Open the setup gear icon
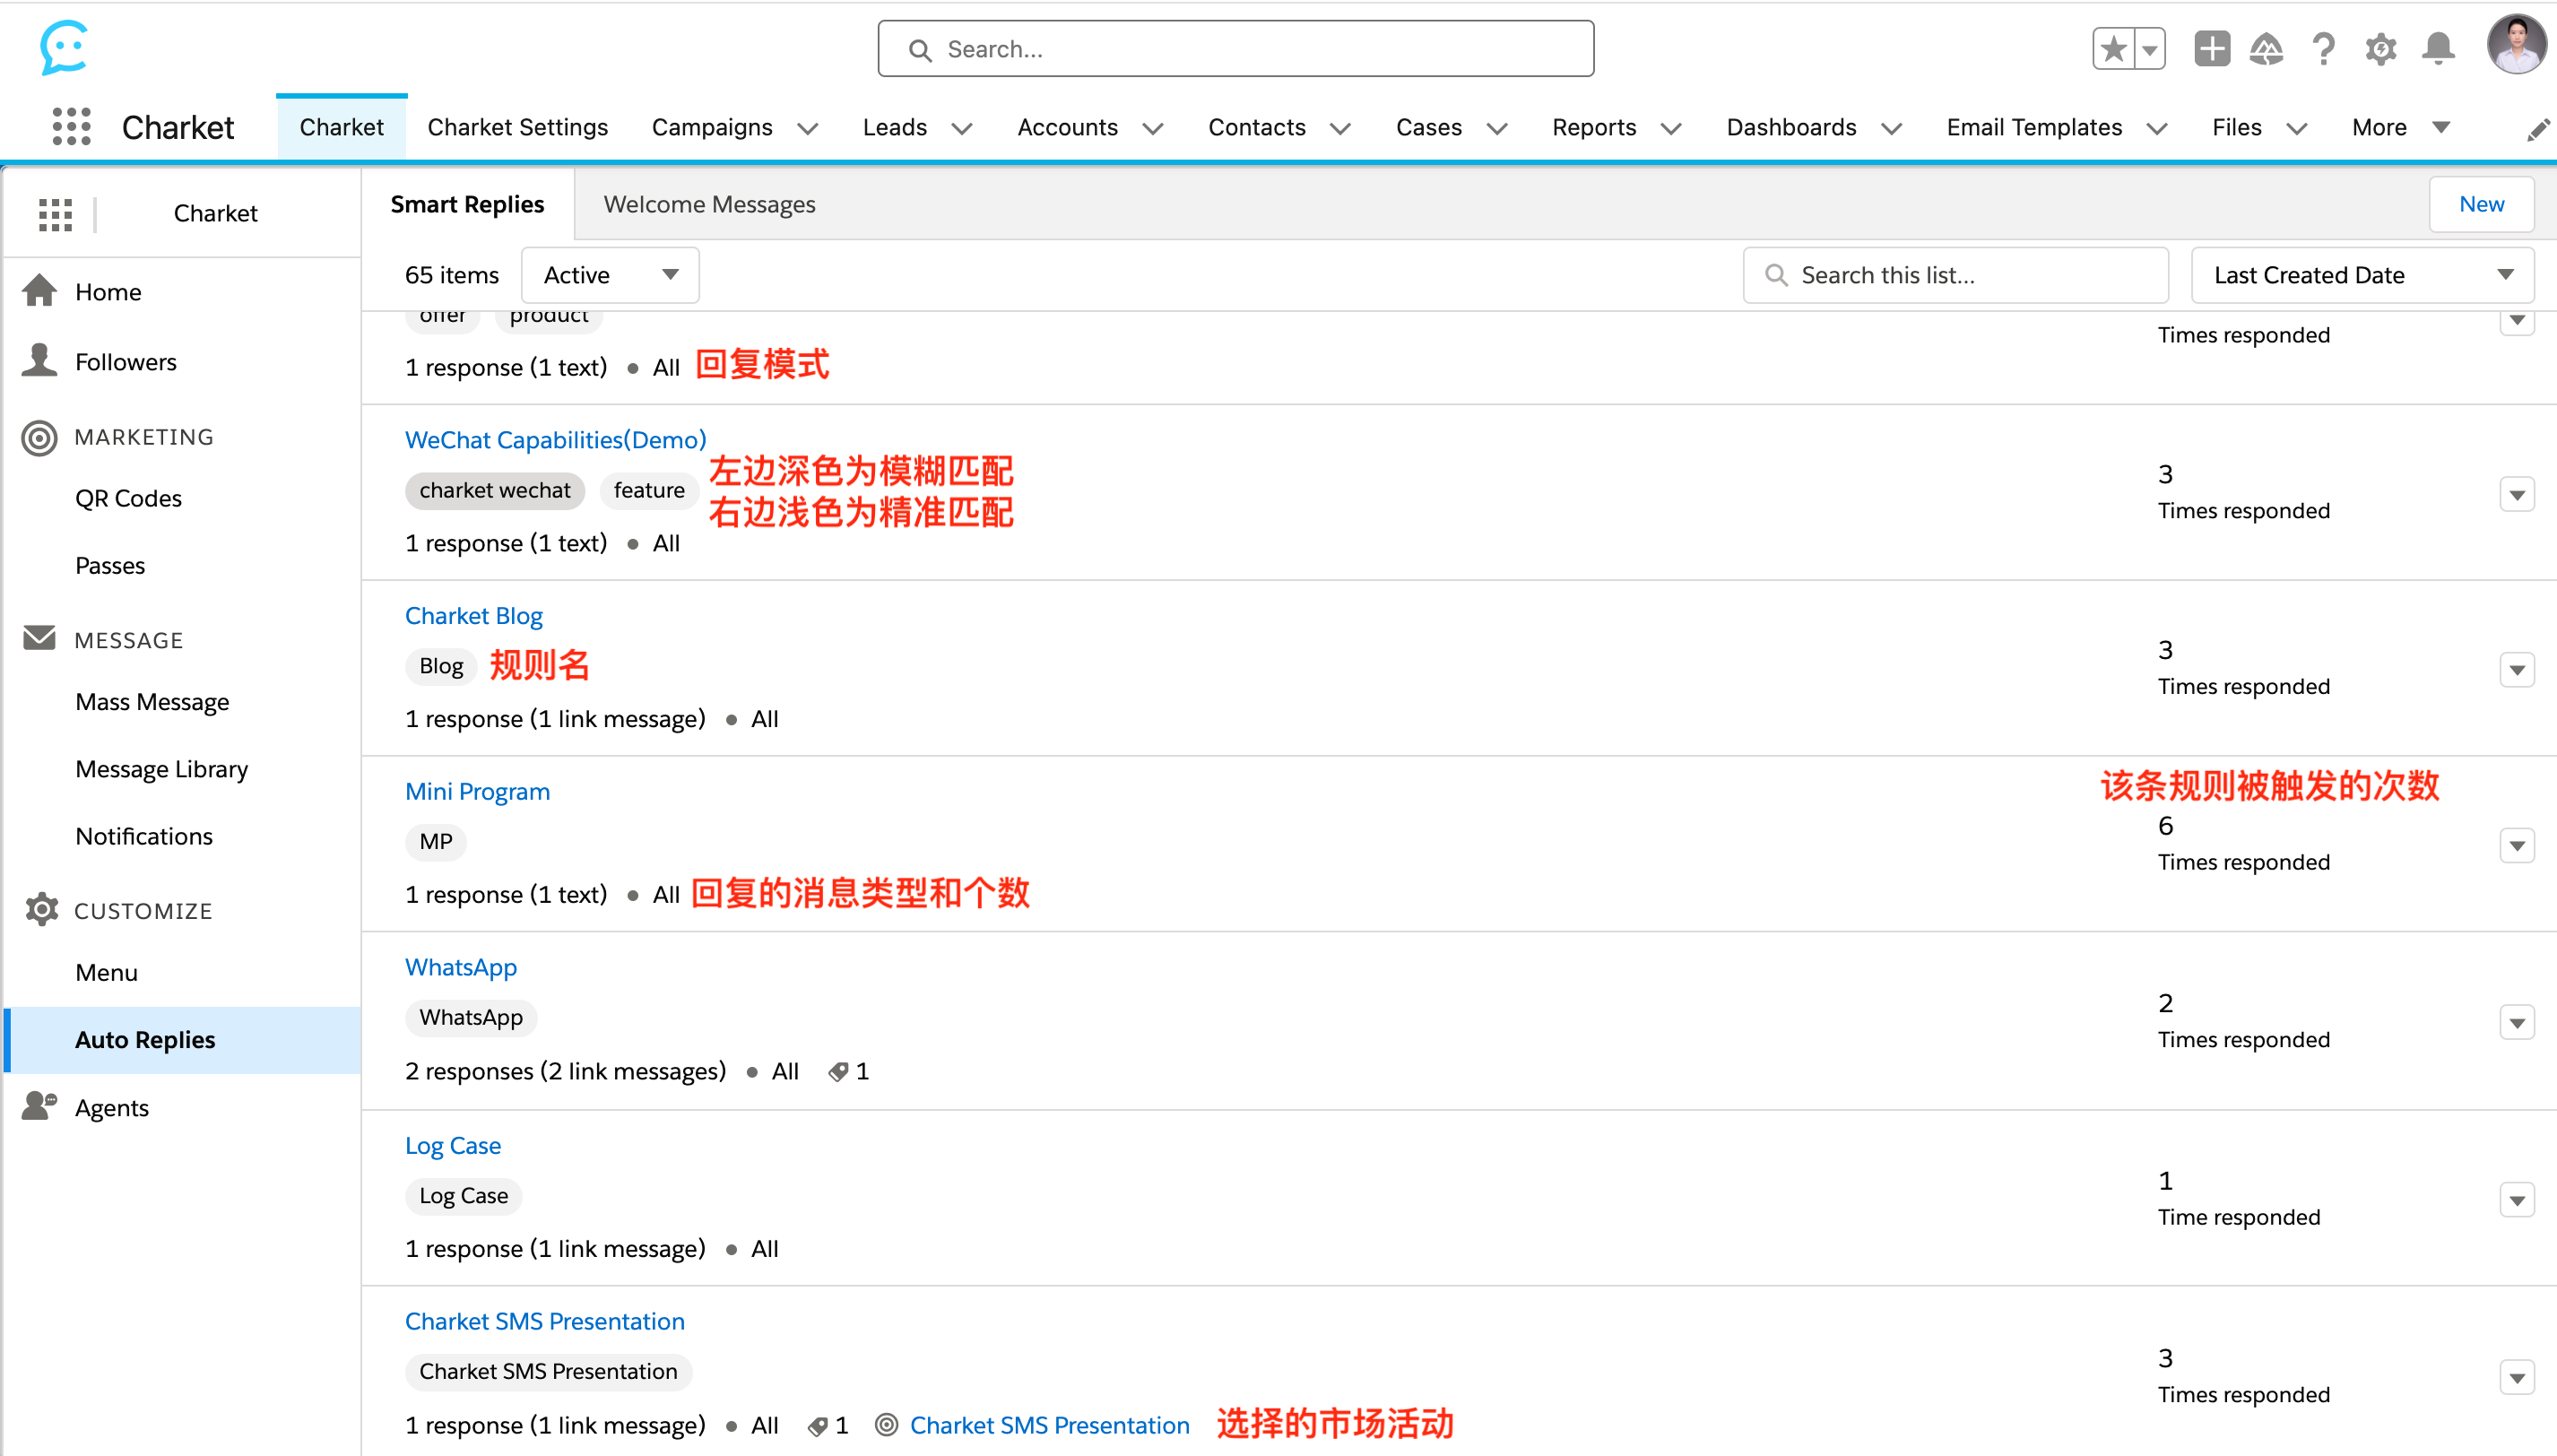 click(2381, 49)
